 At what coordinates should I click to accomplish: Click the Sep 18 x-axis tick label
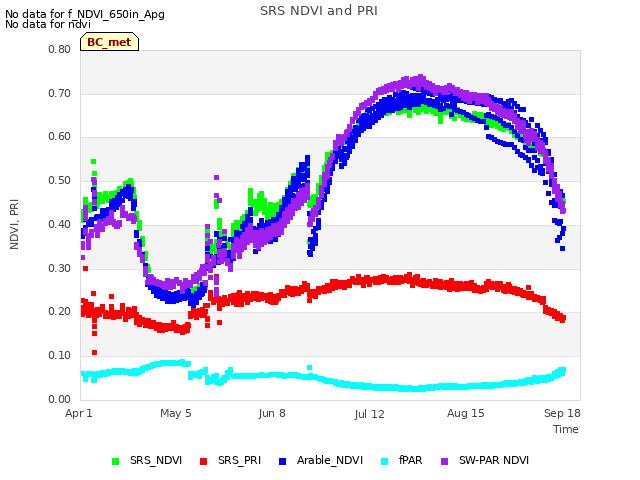pos(562,413)
